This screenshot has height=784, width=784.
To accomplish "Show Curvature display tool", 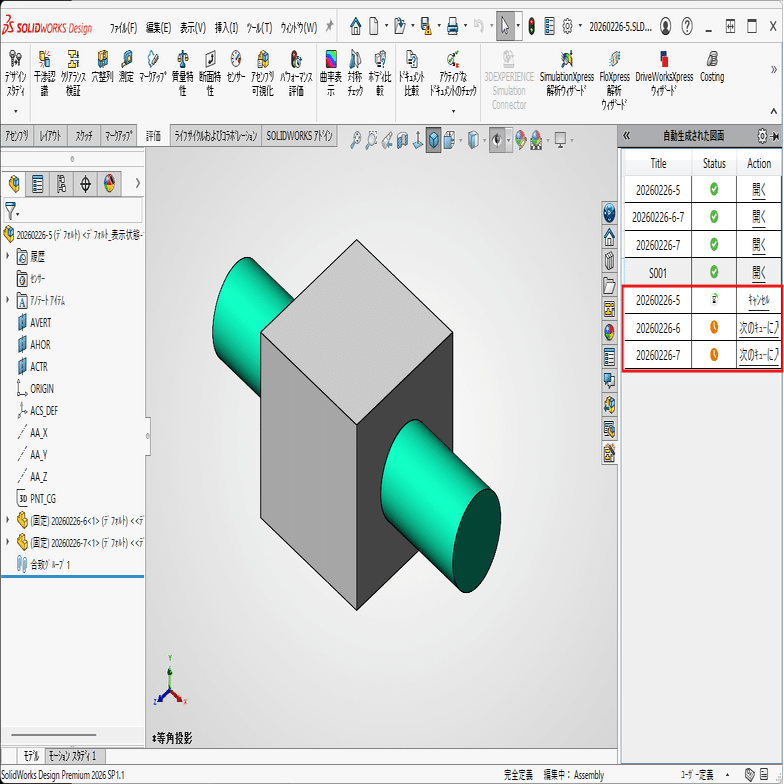I will pos(330,74).
